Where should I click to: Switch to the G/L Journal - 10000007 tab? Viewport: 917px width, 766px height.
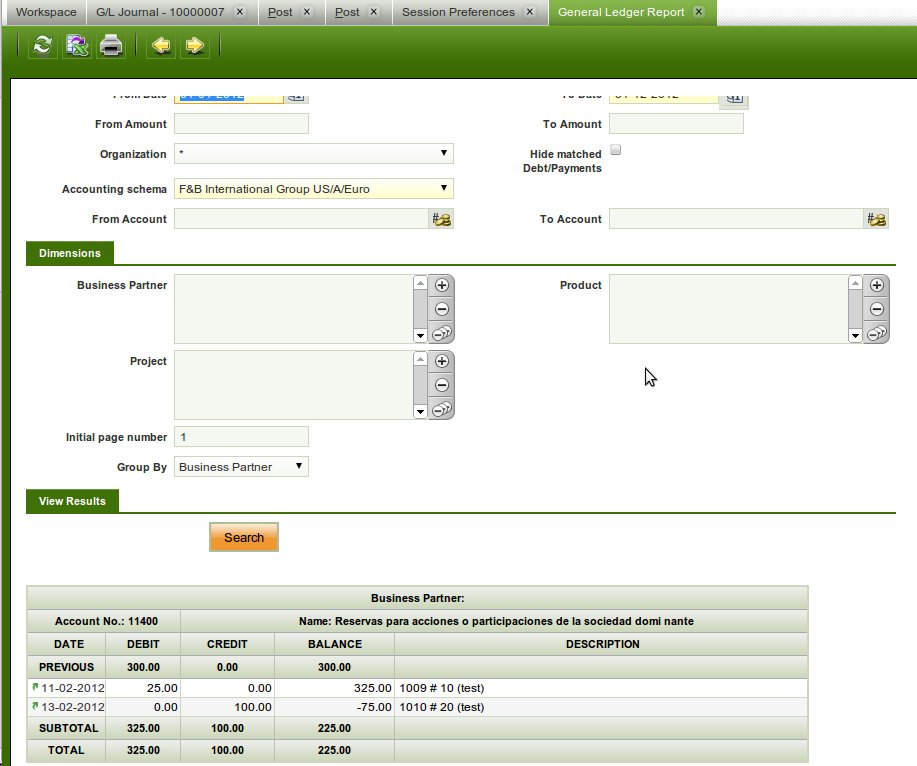pyautogui.click(x=162, y=12)
